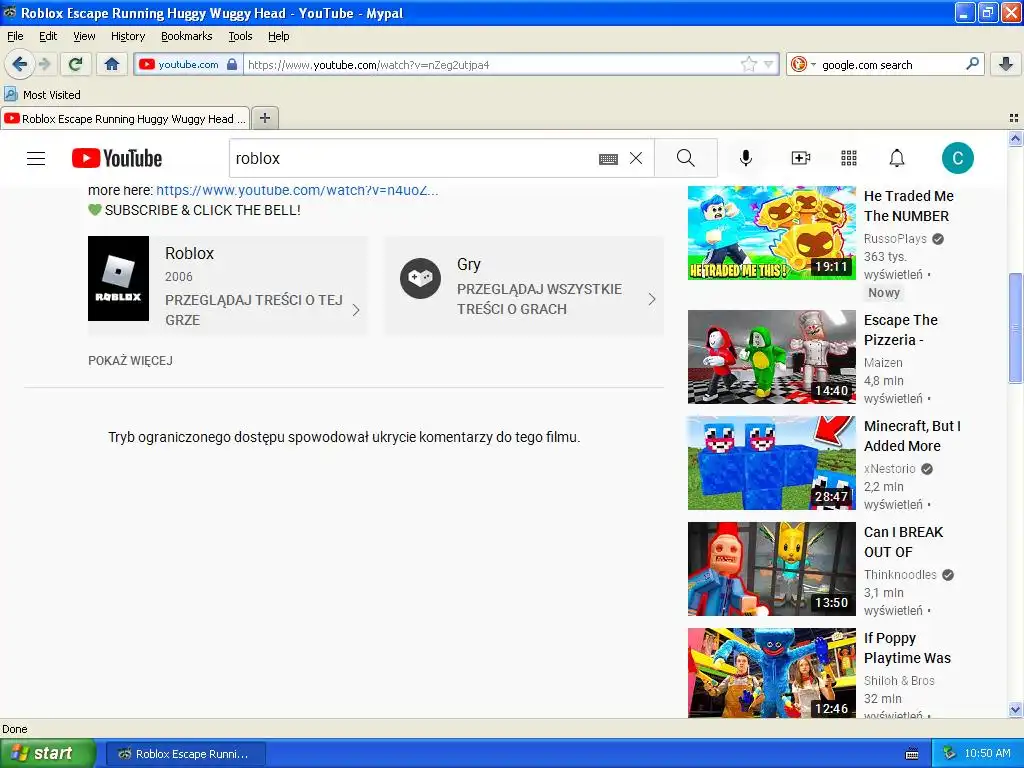The image size is (1024, 768).
Task: Open the Shiloh & Bros channel name
Action: [899, 680]
